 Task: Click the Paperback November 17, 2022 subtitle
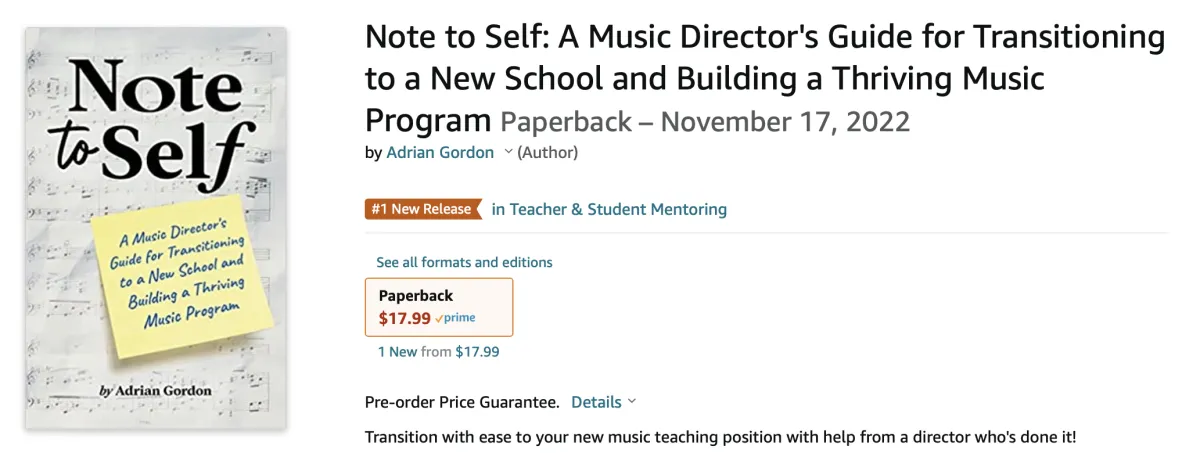click(x=705, y=121)
